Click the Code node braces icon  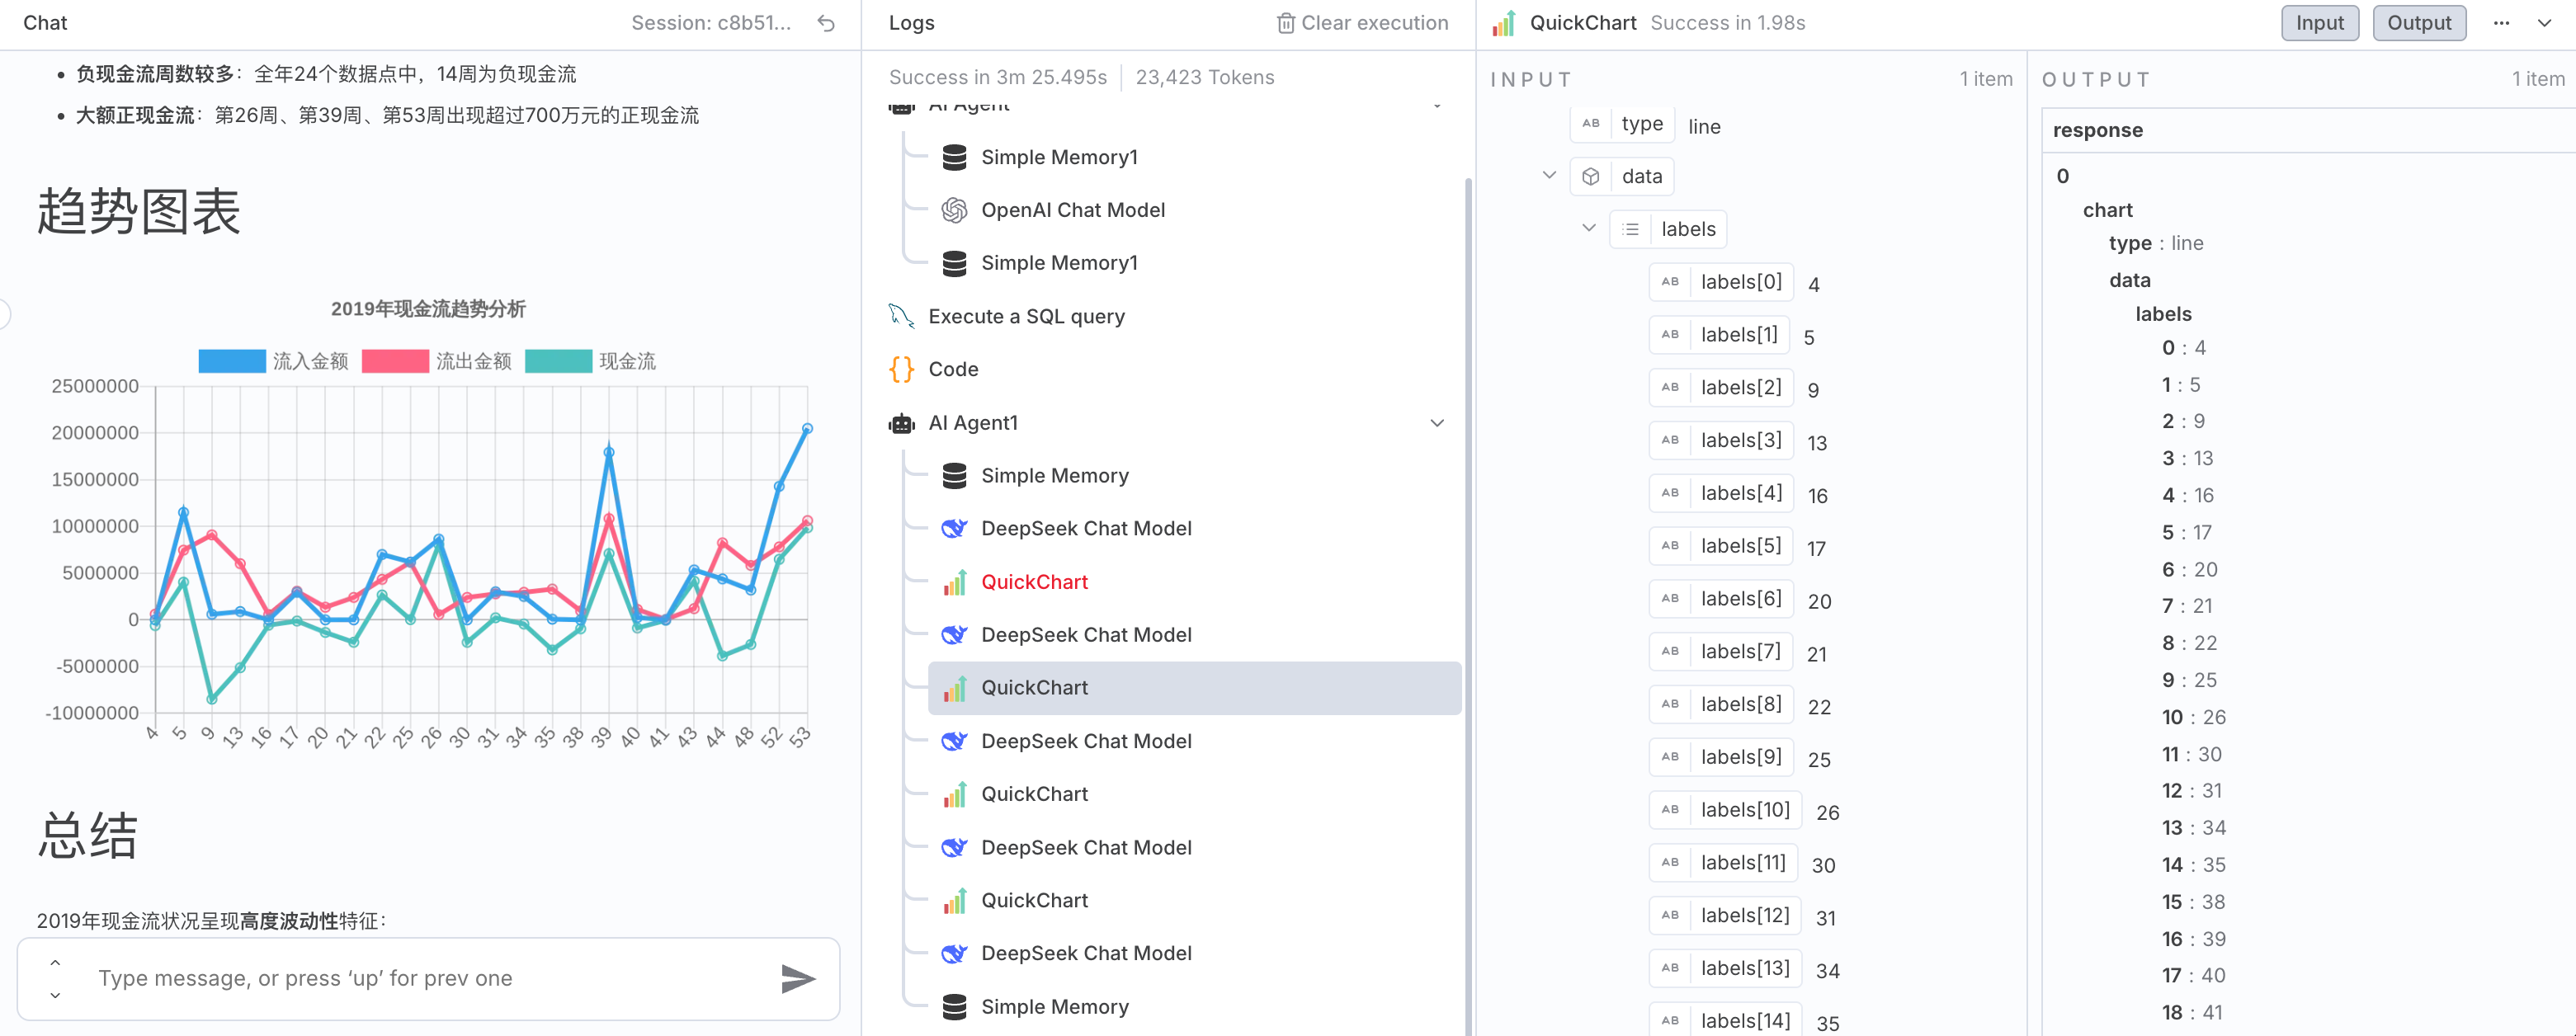tap(901, 369)
